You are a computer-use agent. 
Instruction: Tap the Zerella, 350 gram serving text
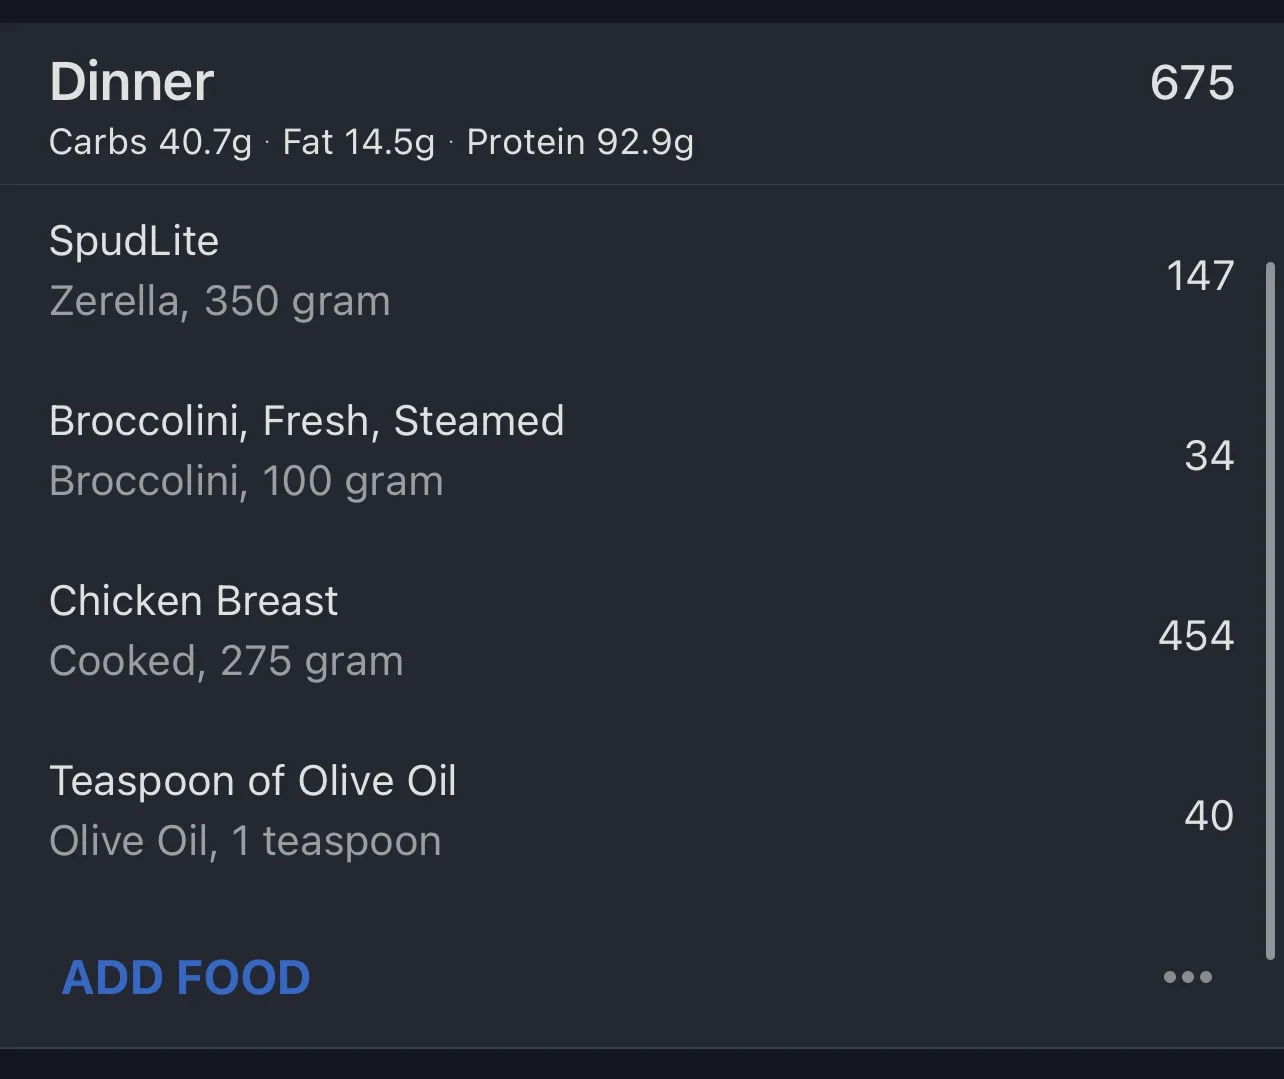click(x=220, y=301)
